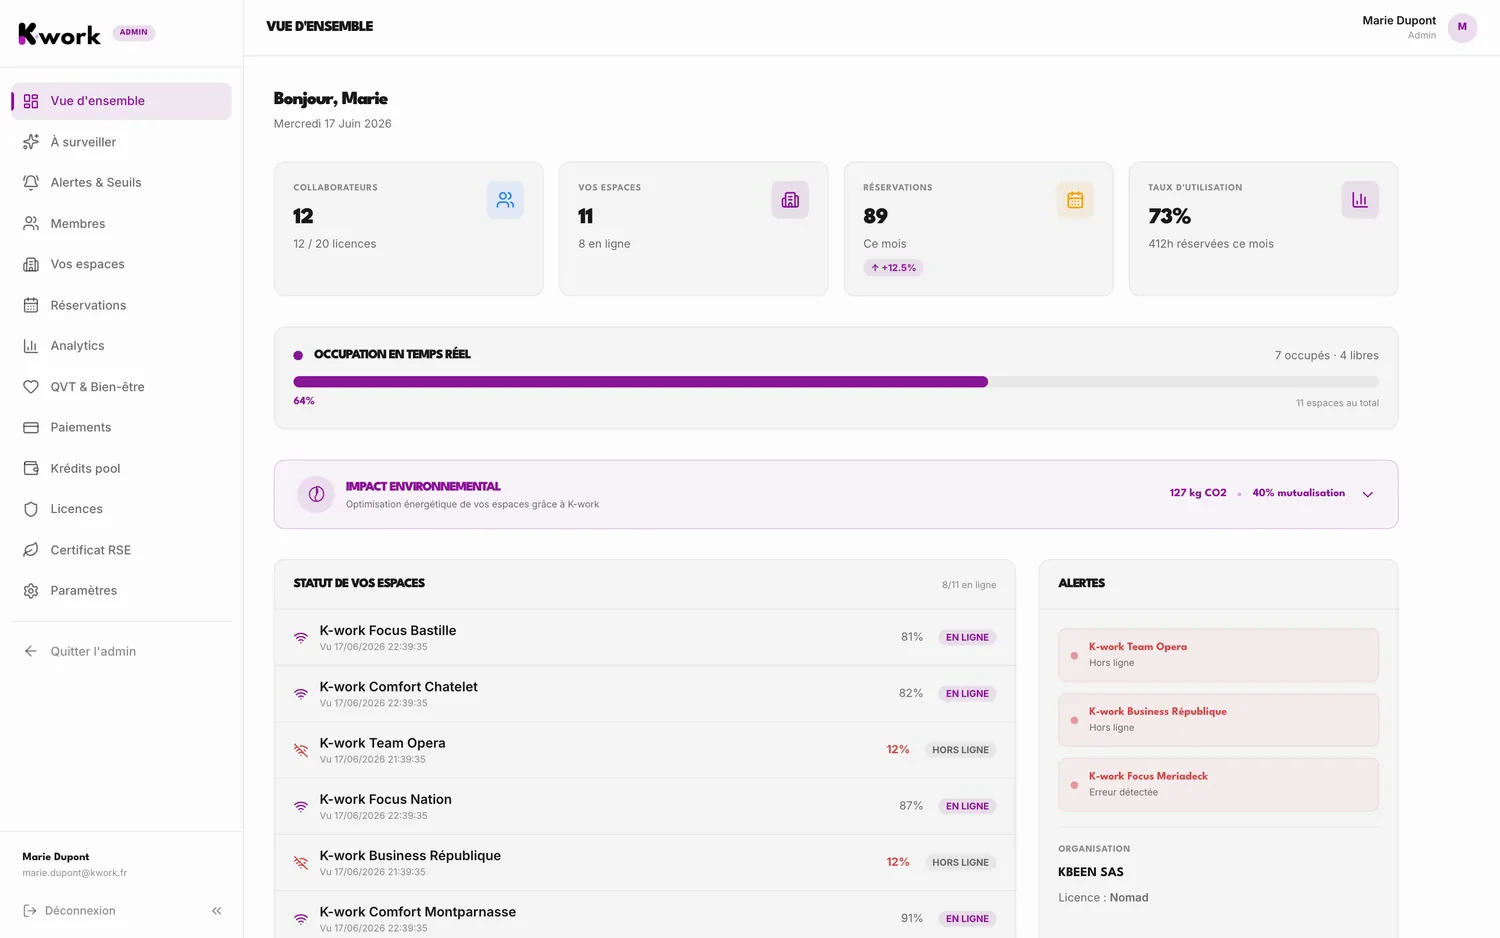The height and width of the screenshot is (938, 1500).
Task: Click 'Licence : Nomad' text
Action: pos(1103,898)
